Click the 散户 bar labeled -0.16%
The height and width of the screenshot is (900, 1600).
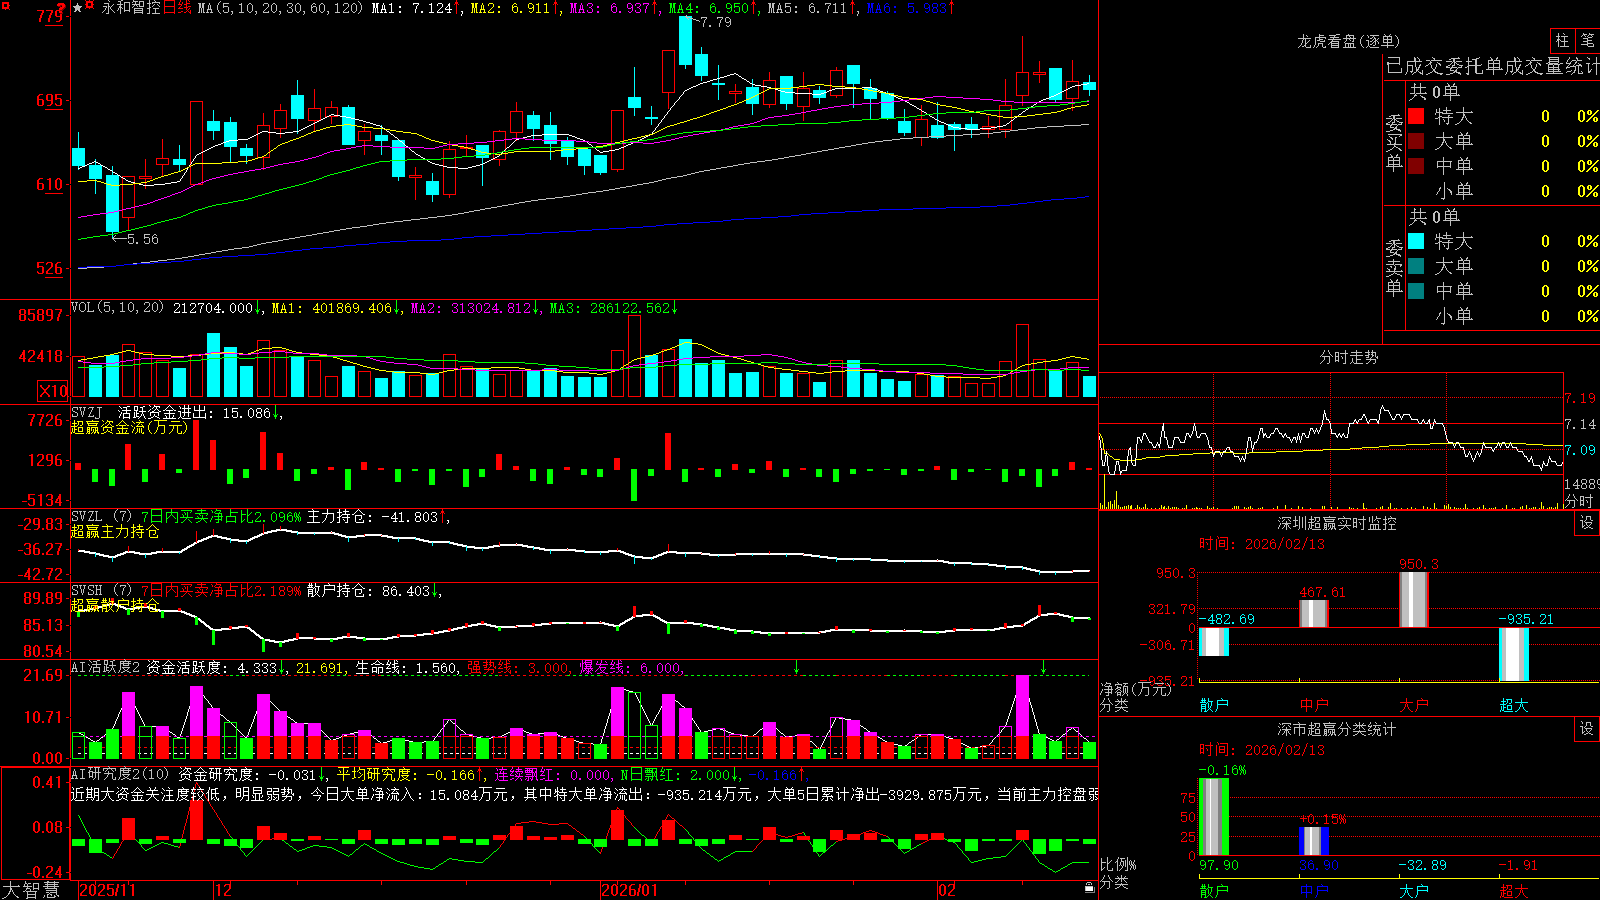point(1214,817)
